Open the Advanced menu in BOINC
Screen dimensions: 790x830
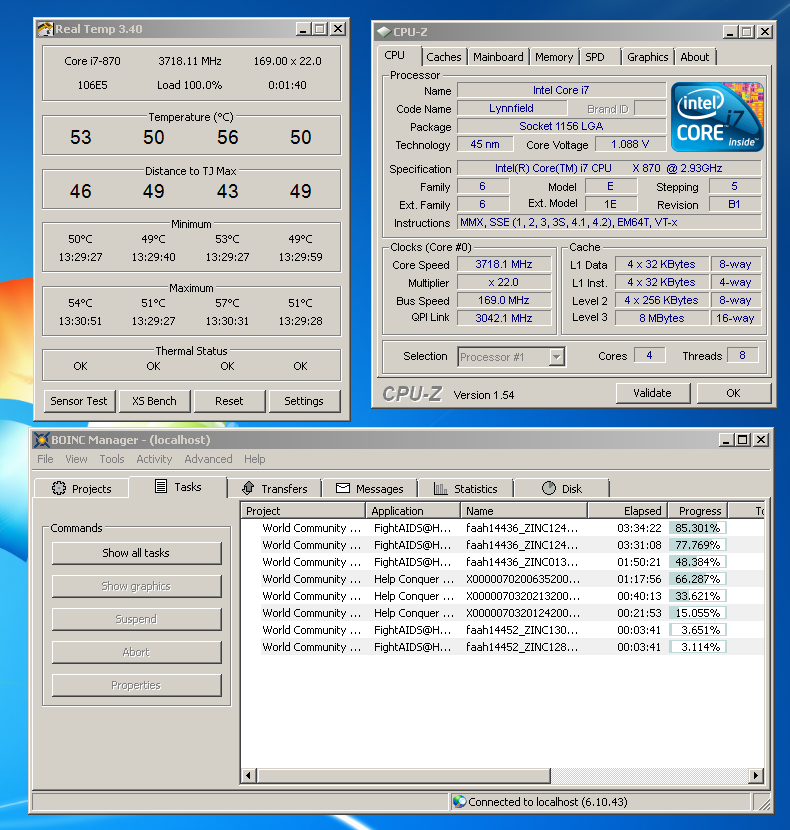pos(208,459)
